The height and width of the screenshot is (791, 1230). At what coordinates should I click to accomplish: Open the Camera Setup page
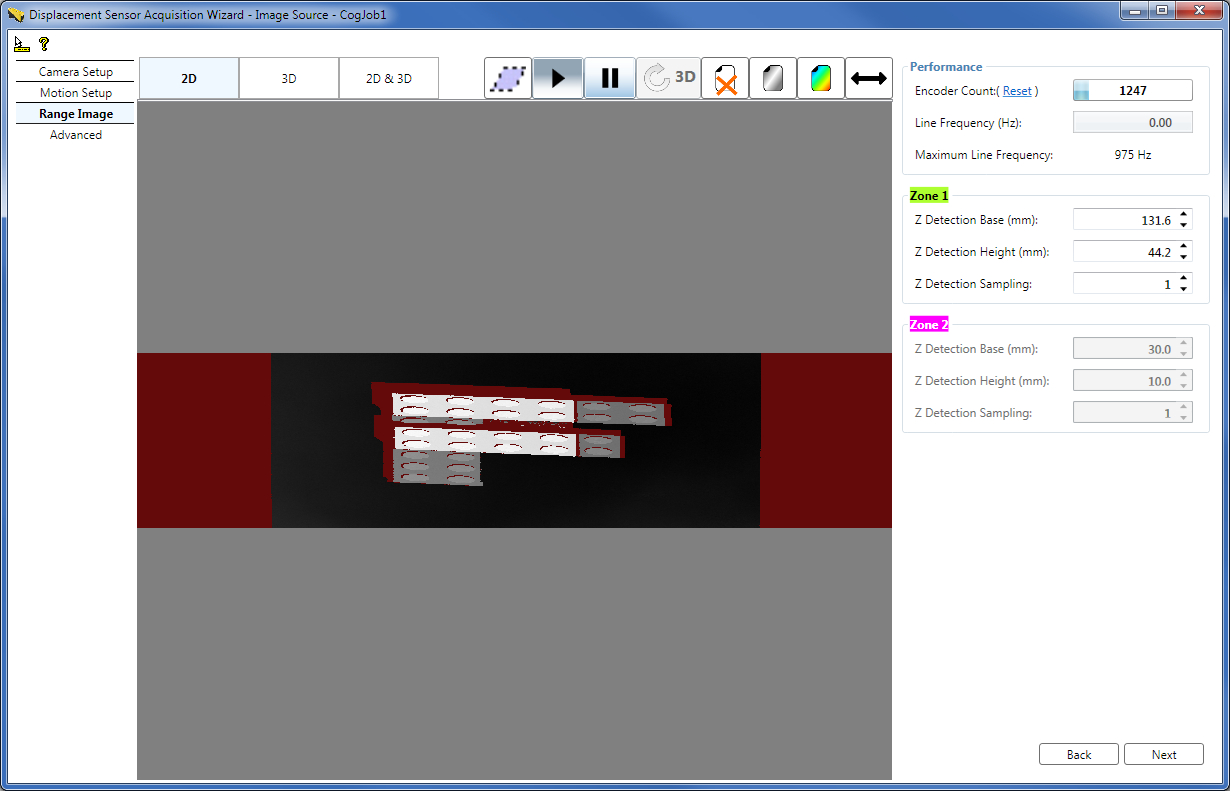click(75, 71)
